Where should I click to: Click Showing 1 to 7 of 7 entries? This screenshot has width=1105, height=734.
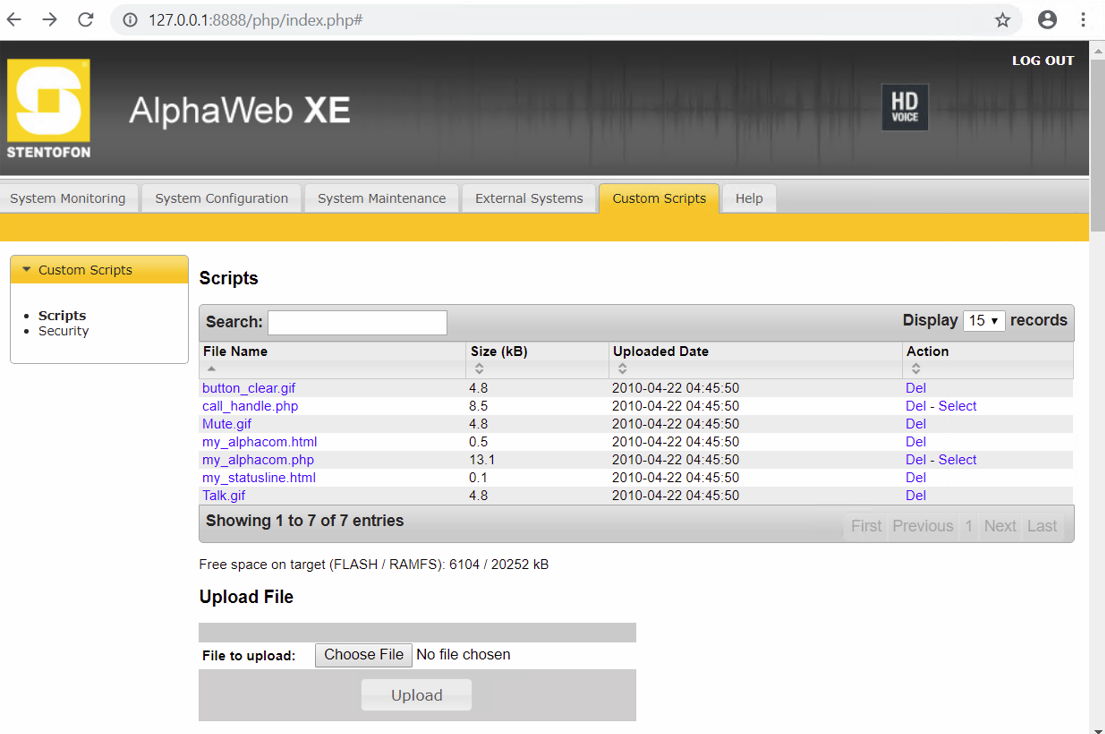pyautogui.click(x=304, y=521)
